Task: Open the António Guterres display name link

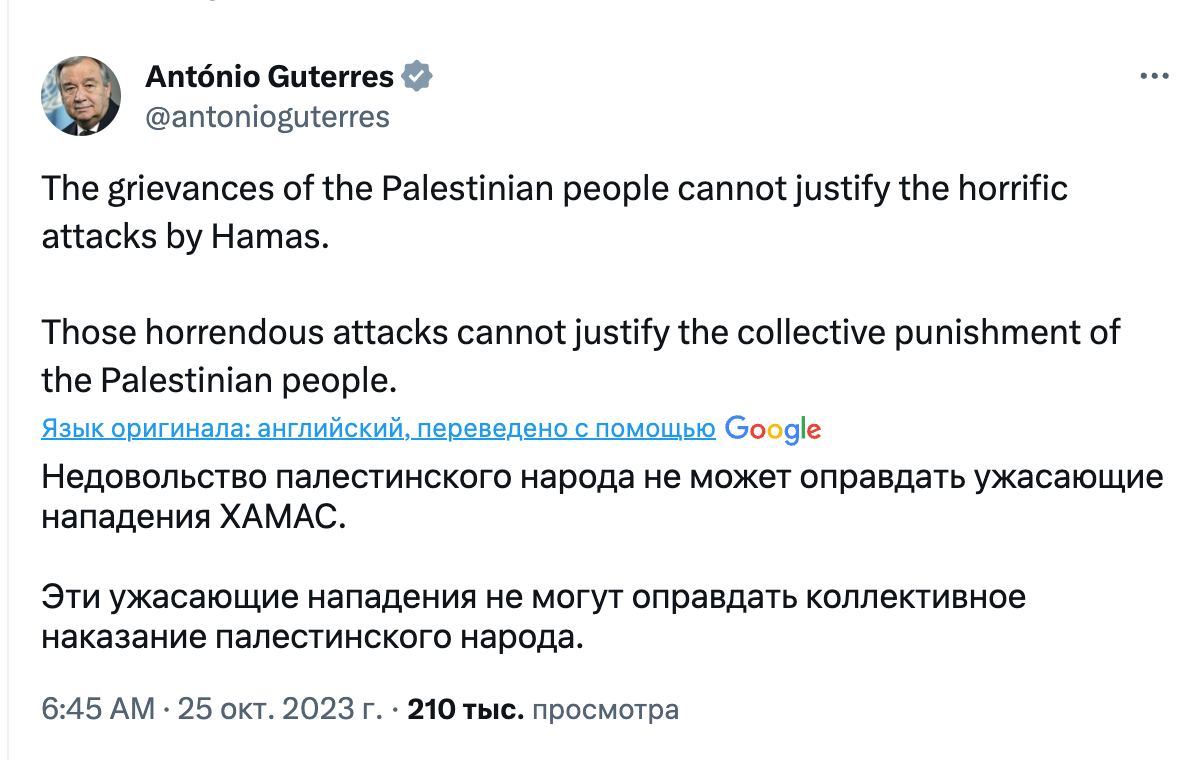Action: pyautogui.click(x=270, y=76)
